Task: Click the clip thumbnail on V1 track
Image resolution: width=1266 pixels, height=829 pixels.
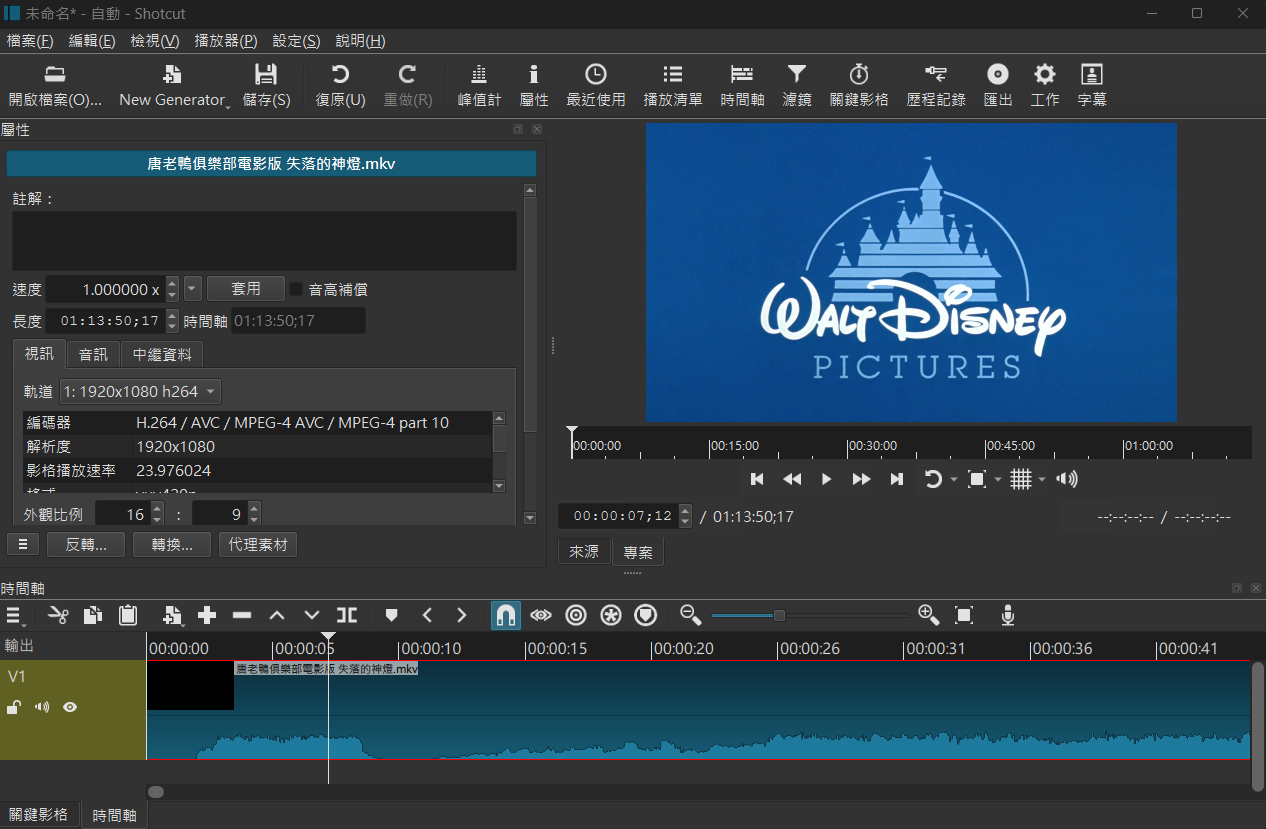Action: [x=190, y=686]
